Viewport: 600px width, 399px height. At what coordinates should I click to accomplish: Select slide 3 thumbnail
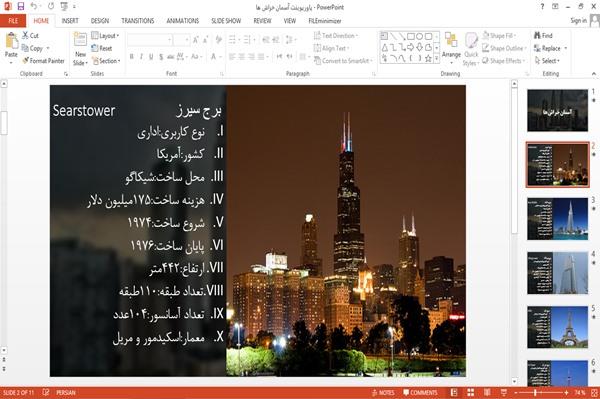(558, 219)
